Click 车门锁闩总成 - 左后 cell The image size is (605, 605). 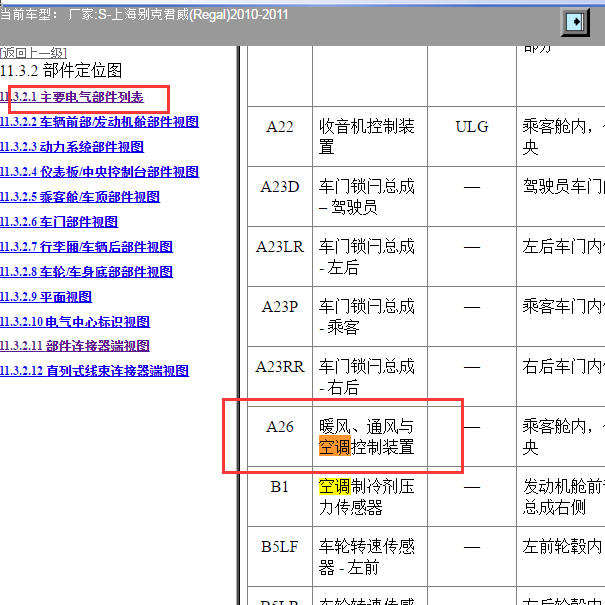[370, 257]
